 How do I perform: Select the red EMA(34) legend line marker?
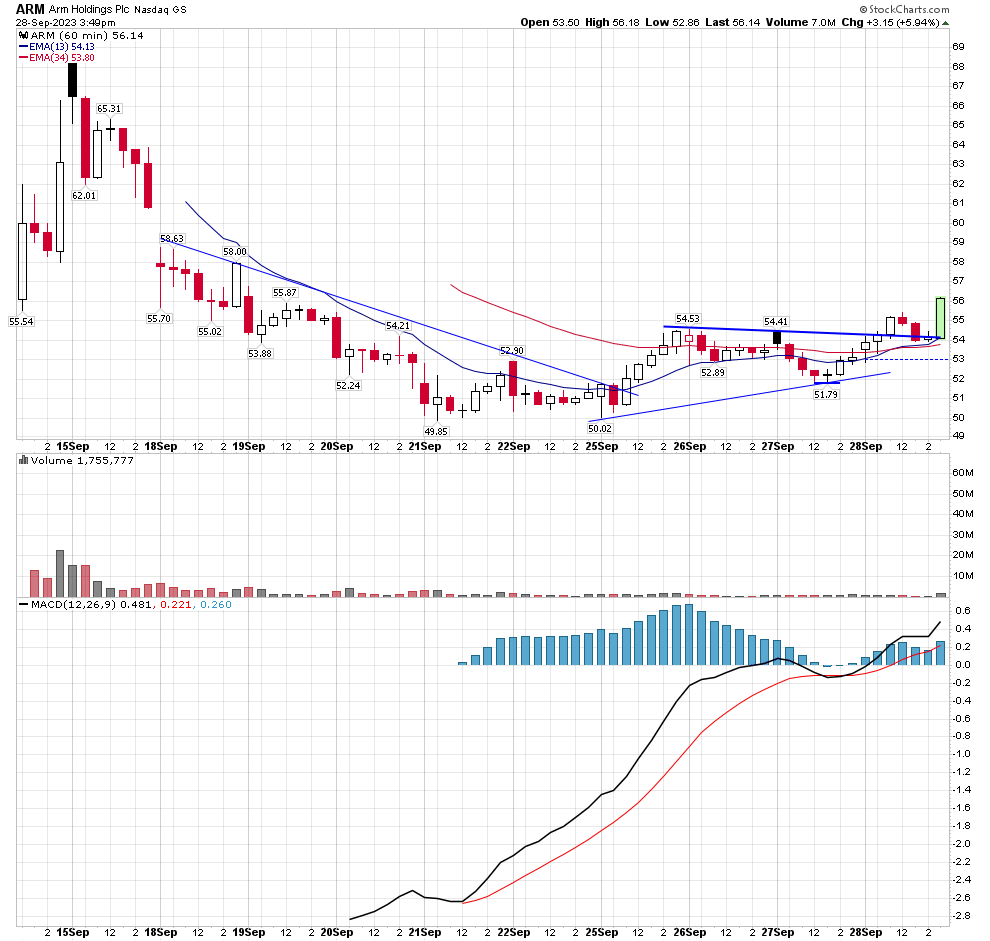(24, 57)
